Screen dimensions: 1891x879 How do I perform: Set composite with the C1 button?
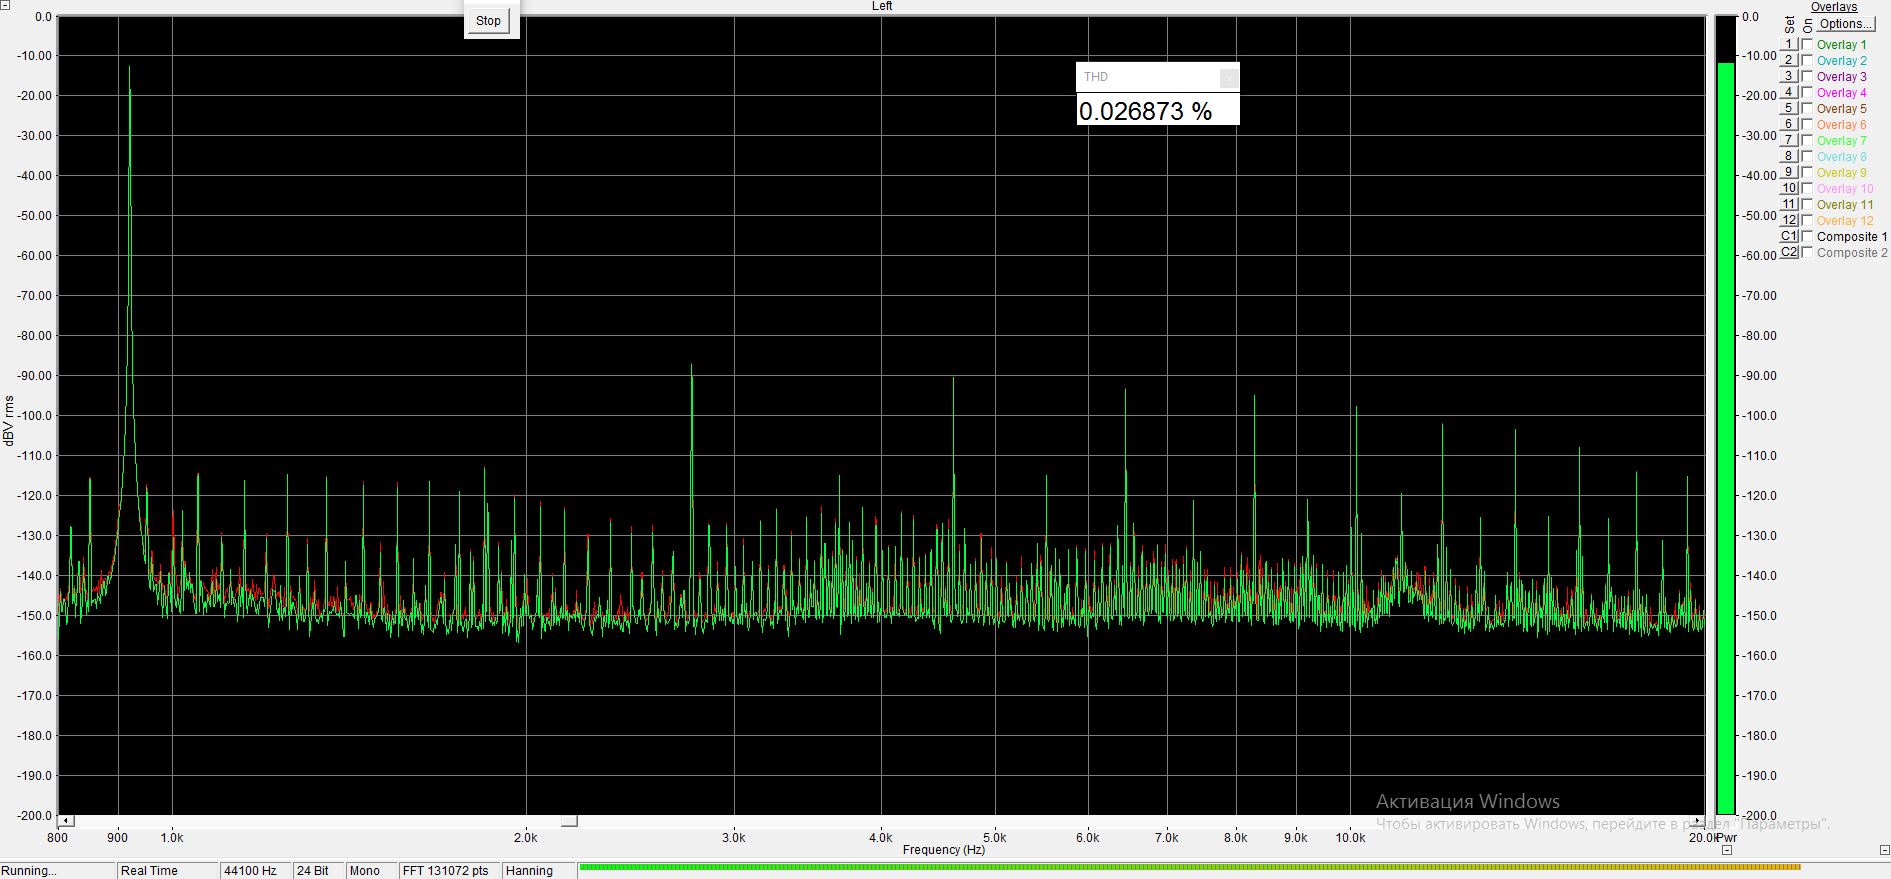tap(1789, 236)
